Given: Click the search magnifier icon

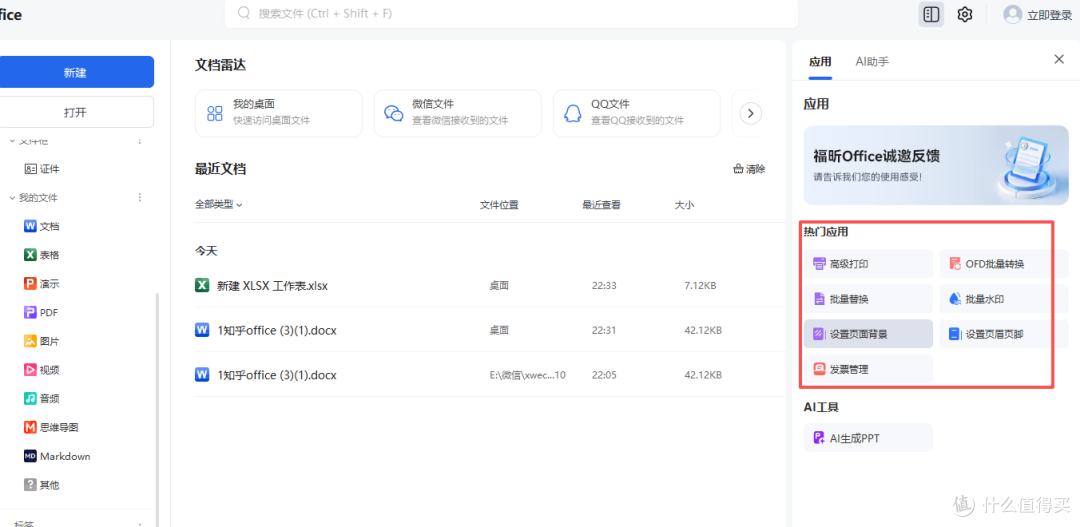Looking at the screenshot, I should [x=243, y=13].
